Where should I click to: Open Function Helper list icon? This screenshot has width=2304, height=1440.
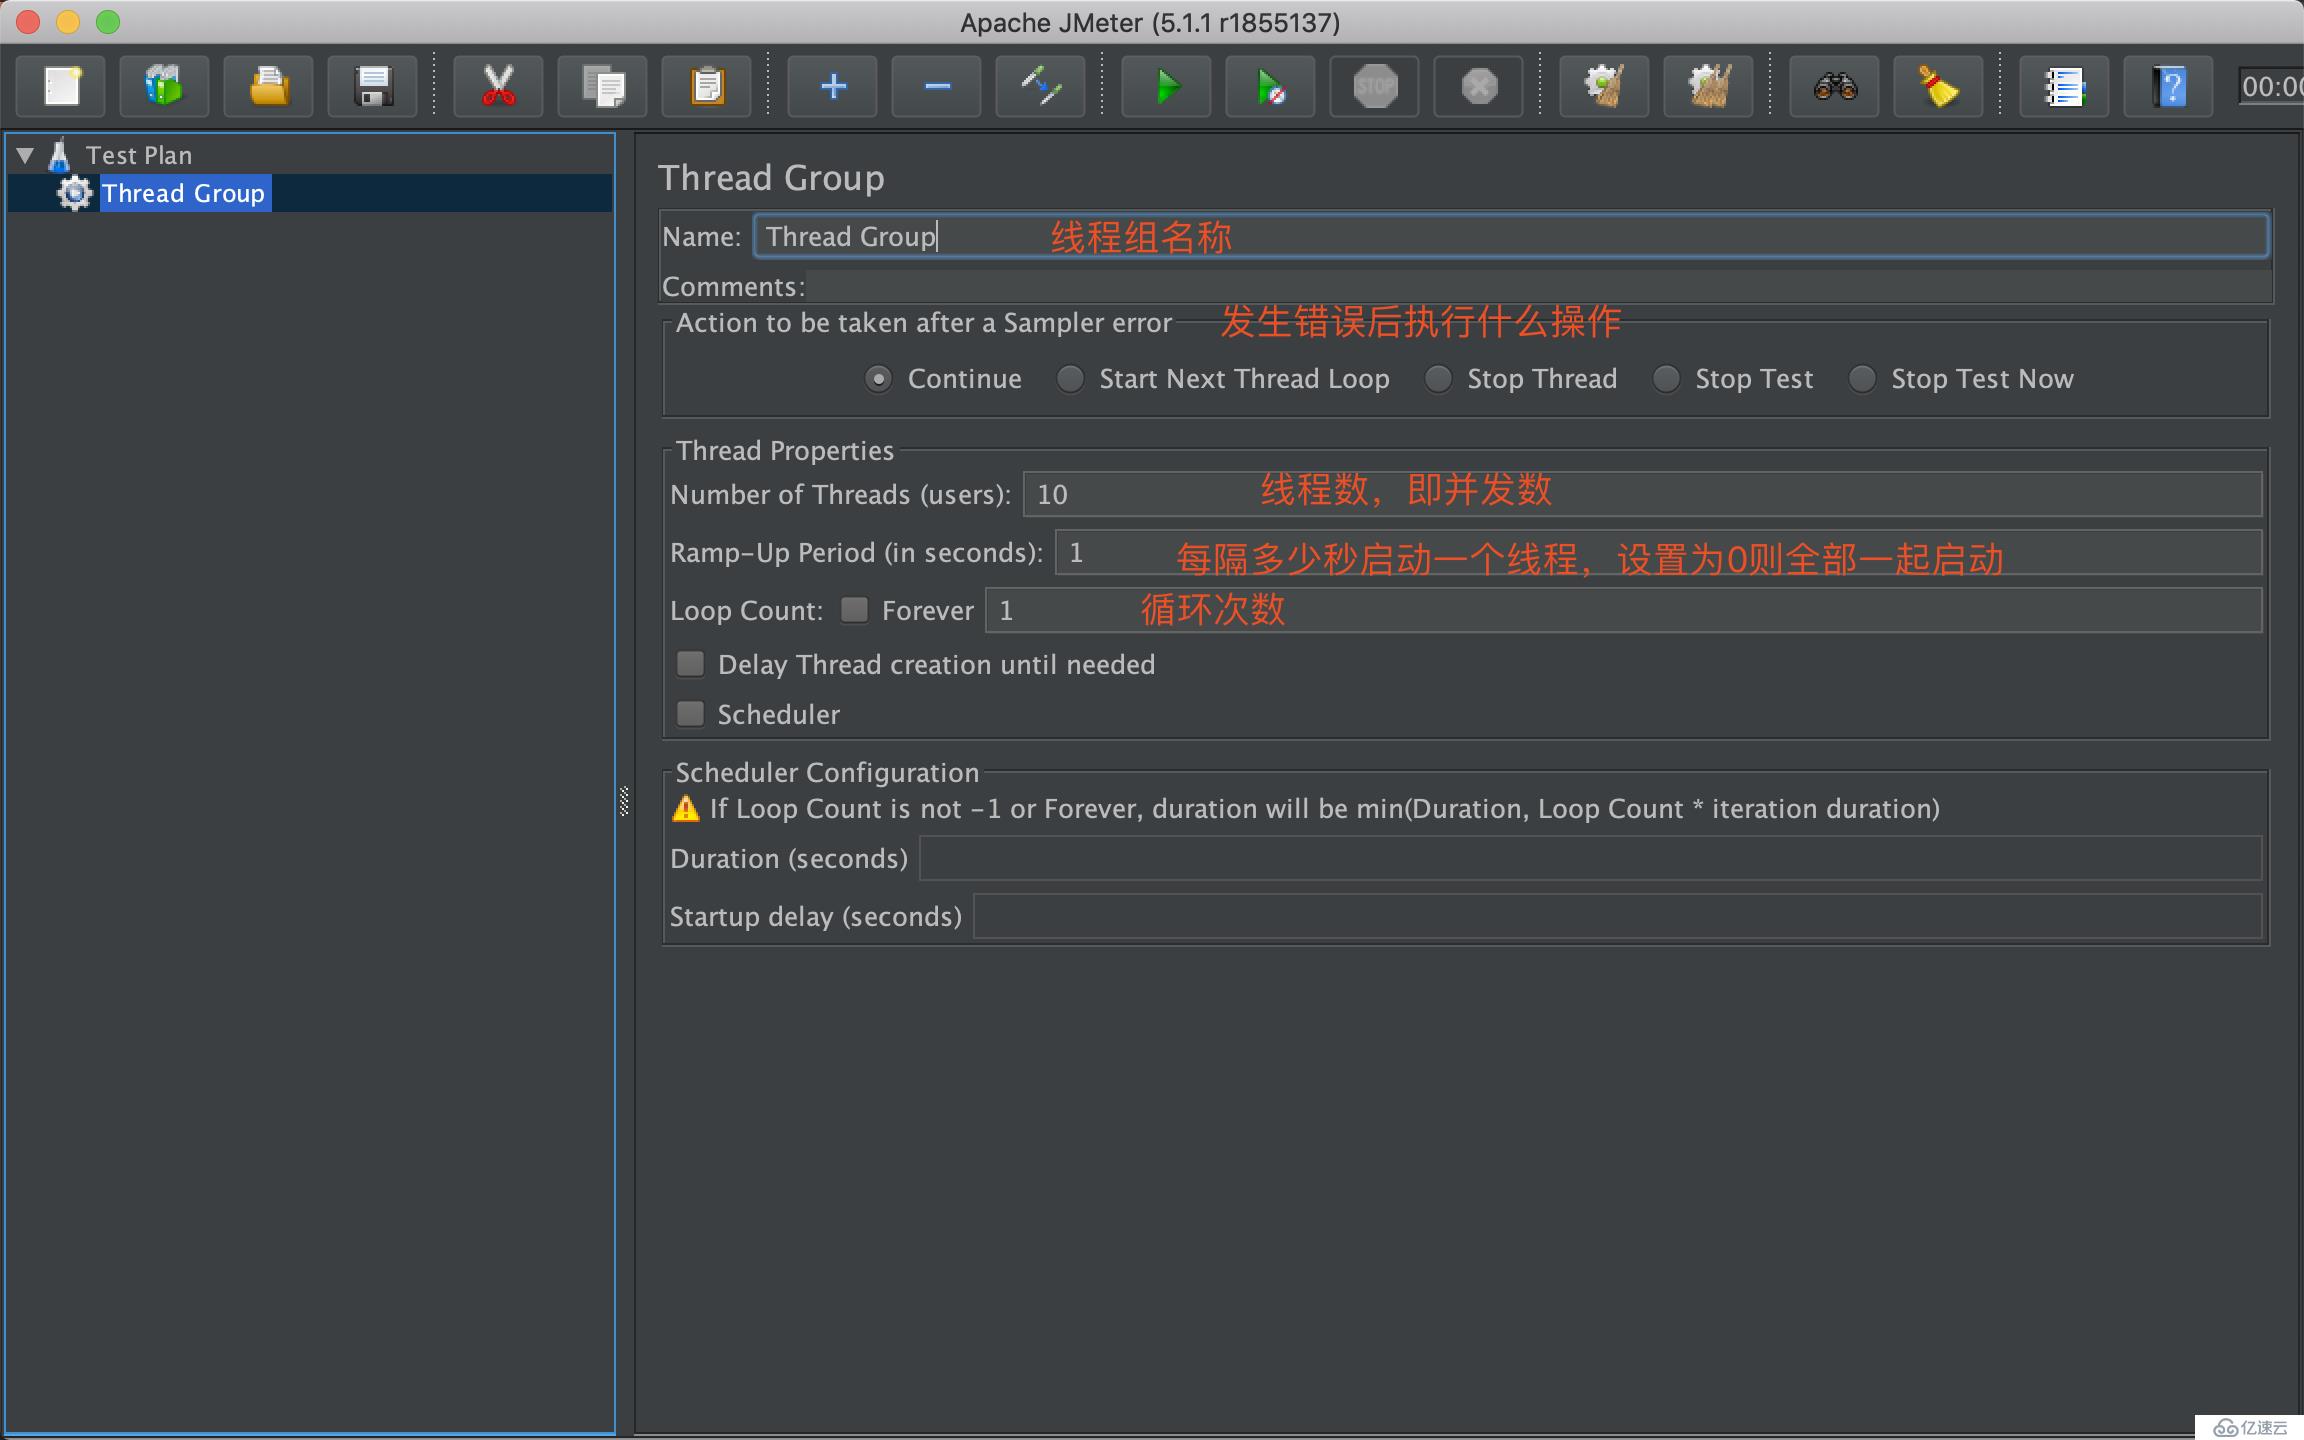pos(2065,86)
